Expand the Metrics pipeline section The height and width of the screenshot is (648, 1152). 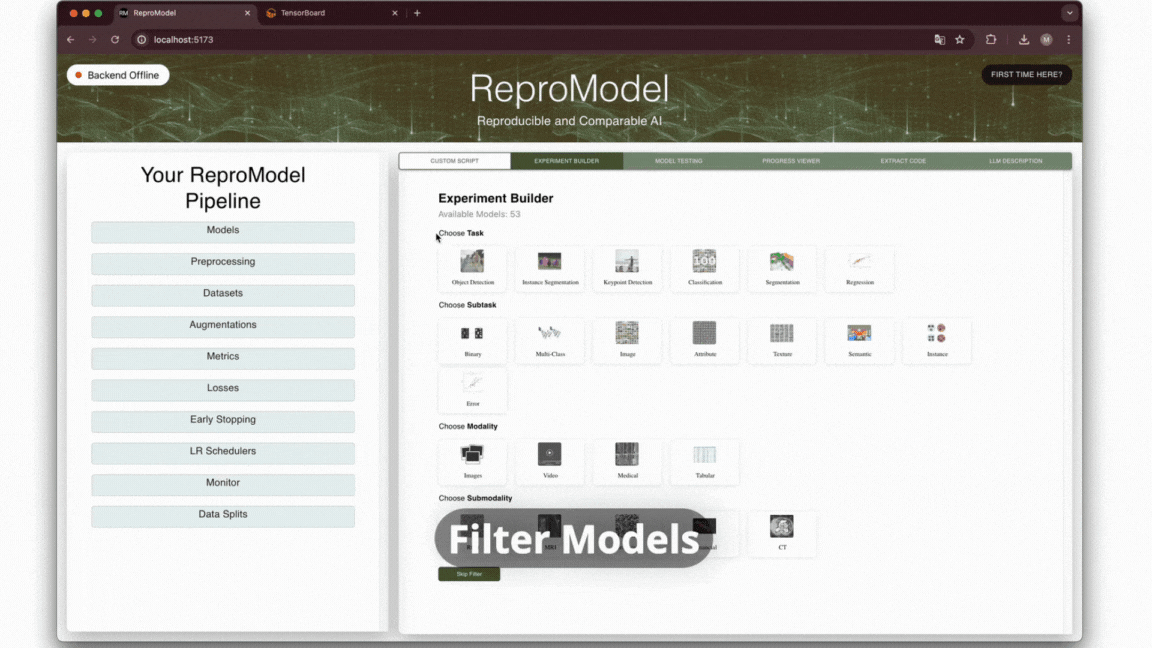coord(223,358)
